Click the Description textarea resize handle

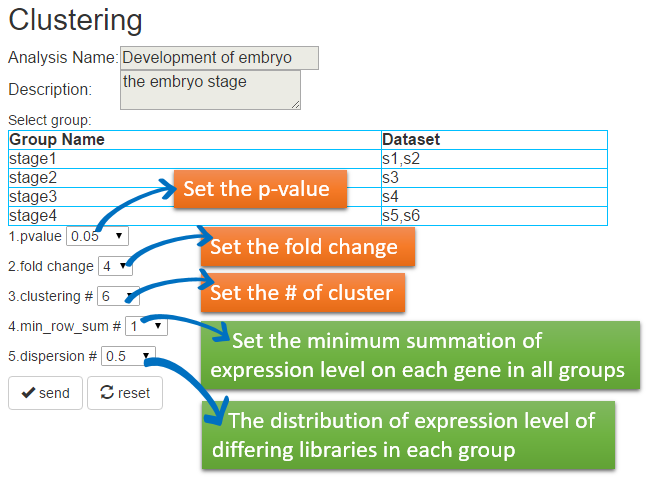point(296,105)
